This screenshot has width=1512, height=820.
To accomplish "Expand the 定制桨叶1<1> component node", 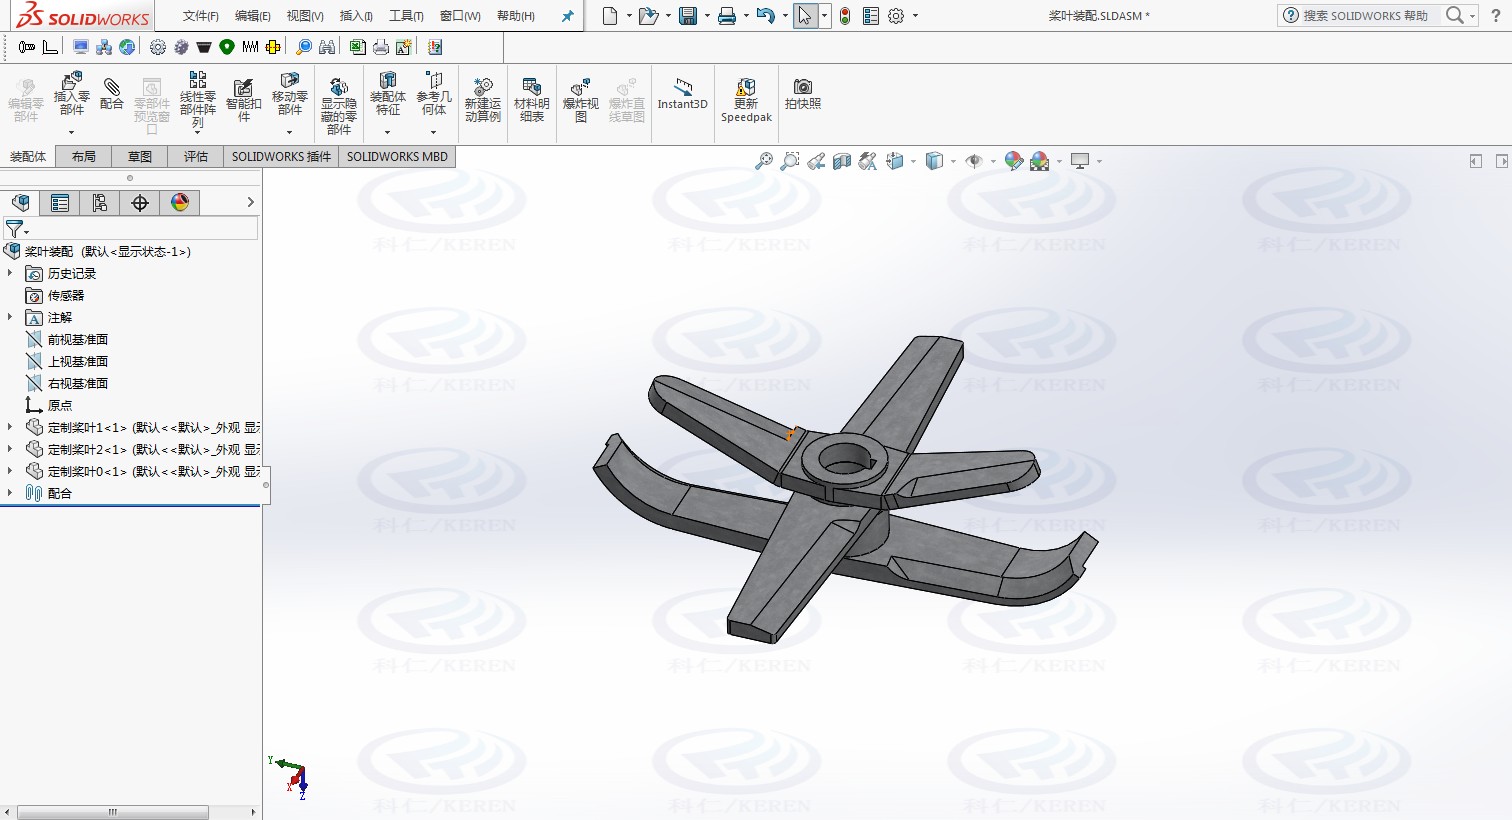I will tap(10, 427).
